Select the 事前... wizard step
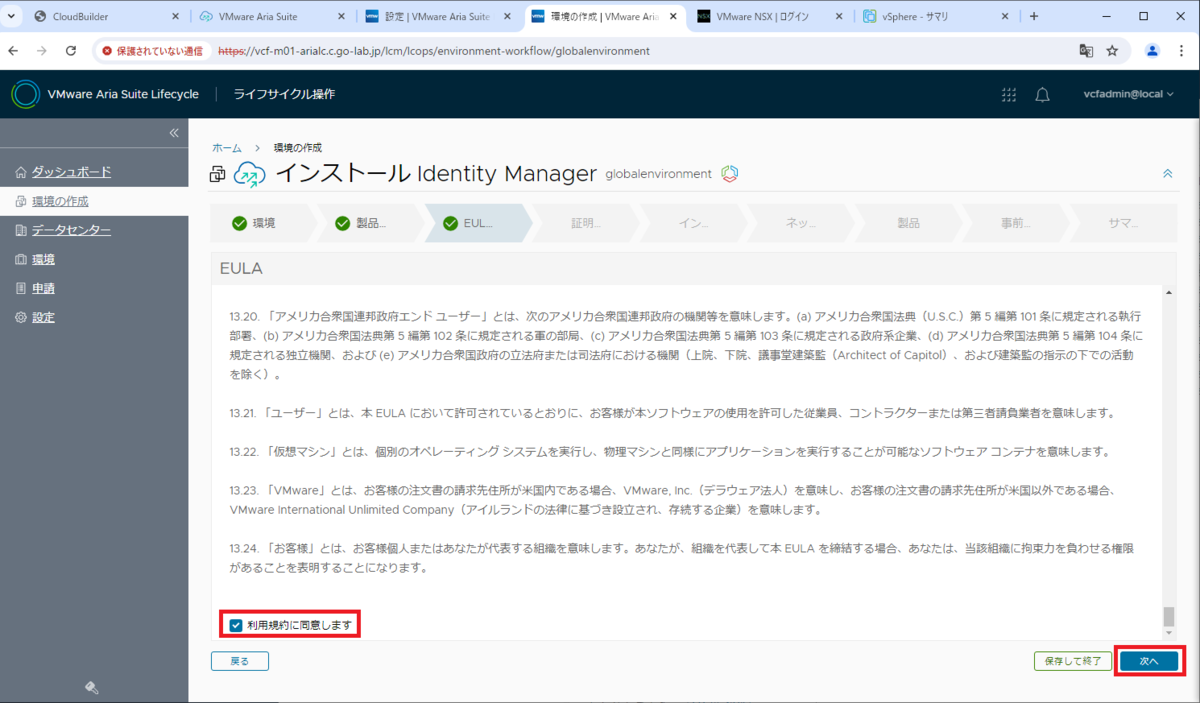Viewport: 1200px width, 703px height. click(x=1015, y=223)
